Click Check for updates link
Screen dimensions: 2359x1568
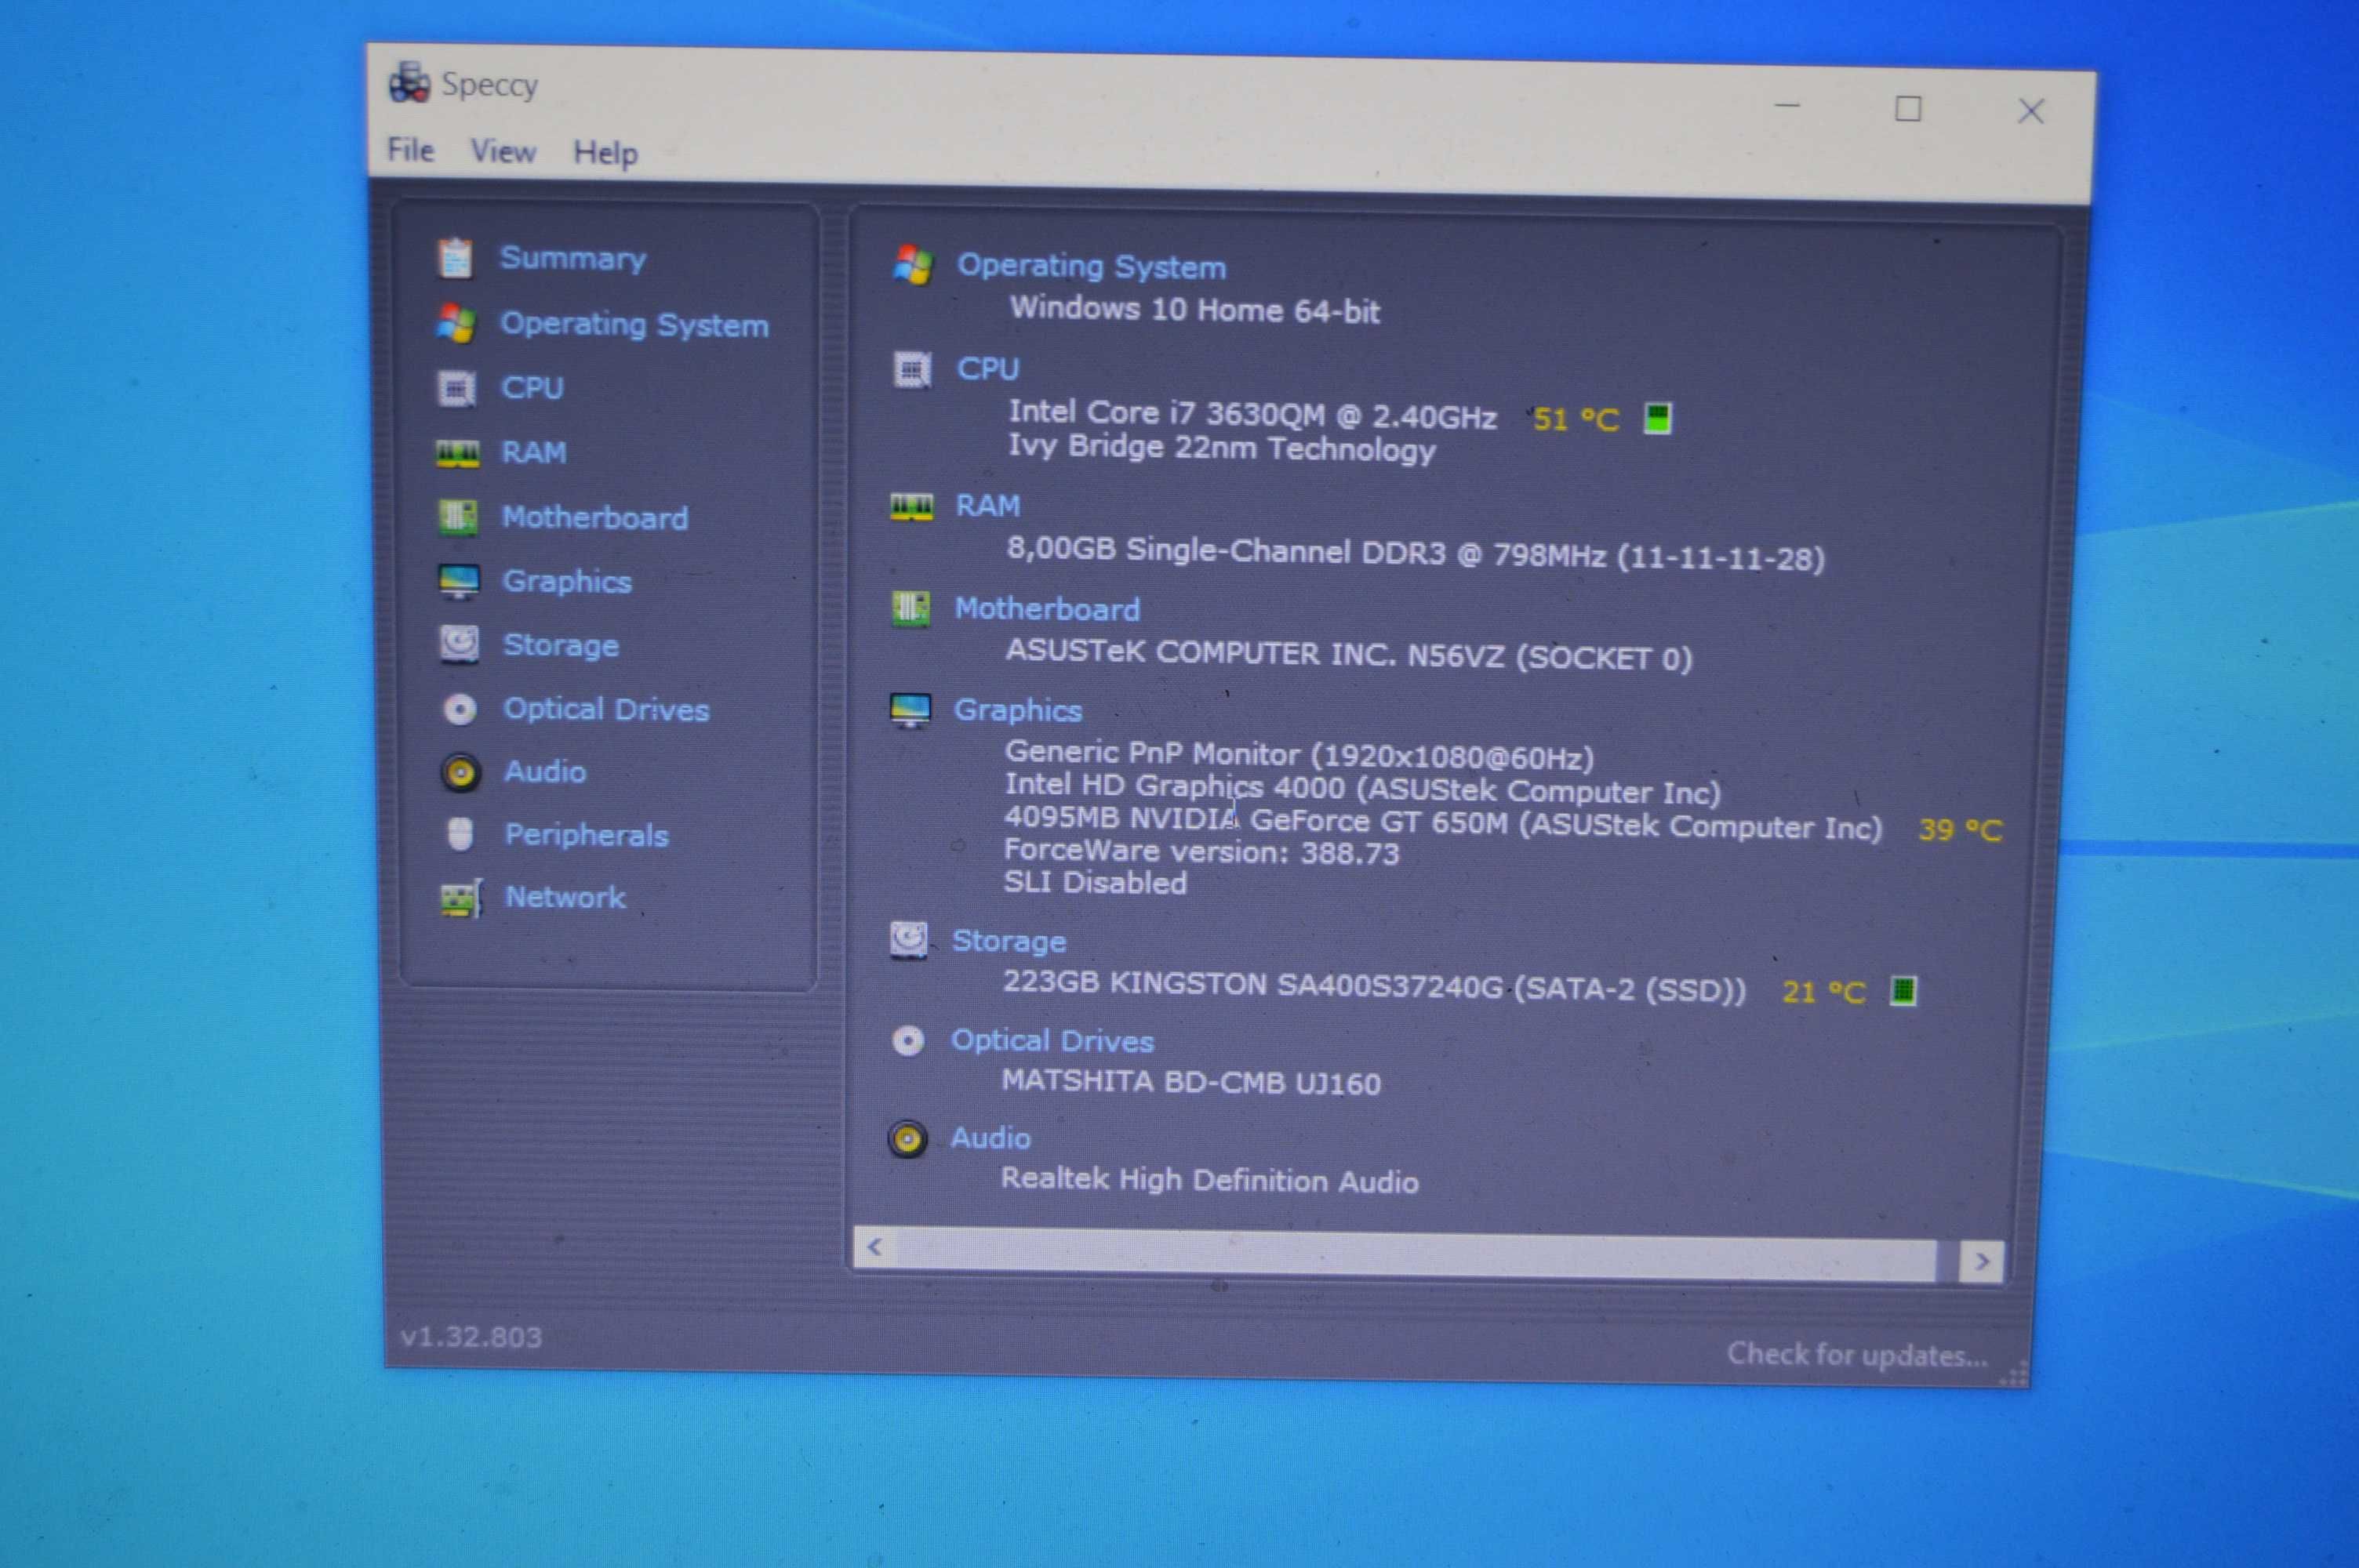coord(1858,1355)
